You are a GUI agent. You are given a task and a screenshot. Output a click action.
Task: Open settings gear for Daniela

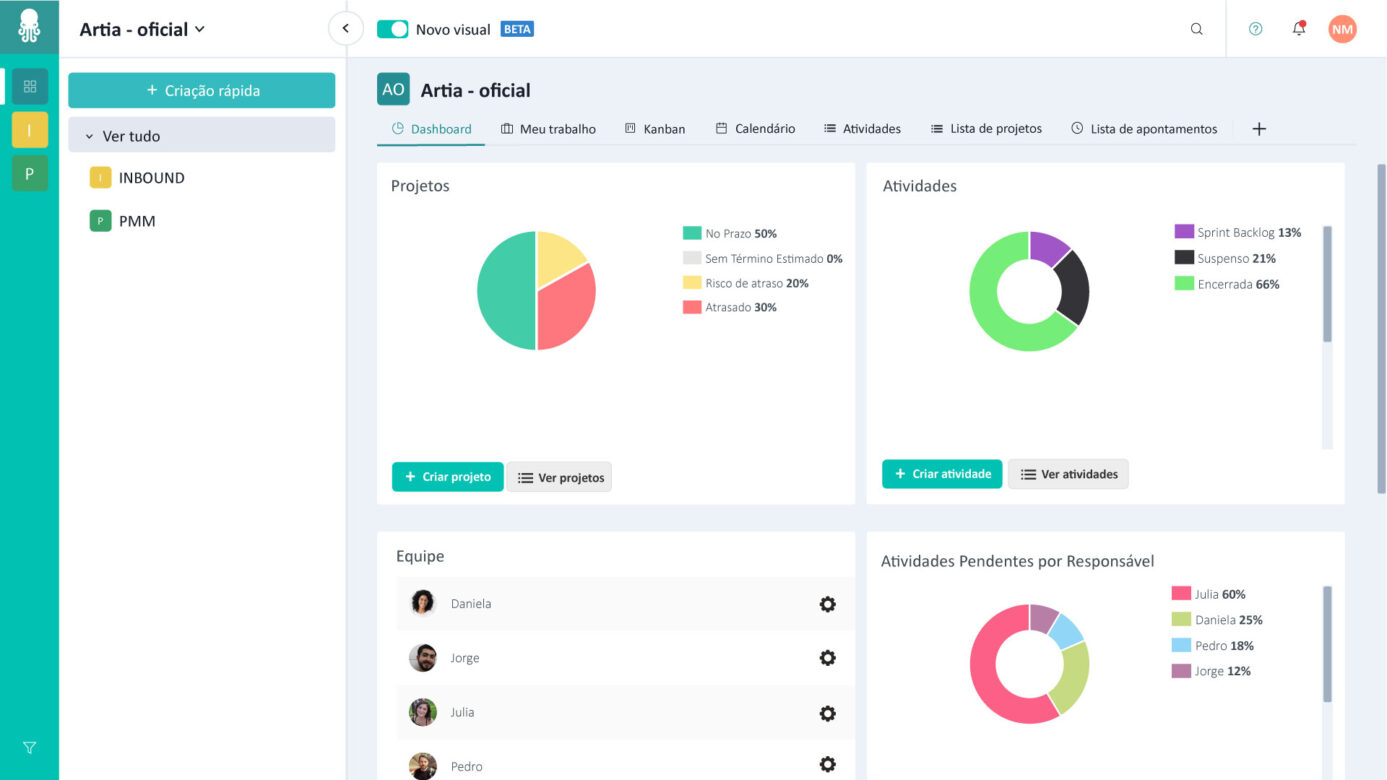pyautogui.click(x=827, y=604)
